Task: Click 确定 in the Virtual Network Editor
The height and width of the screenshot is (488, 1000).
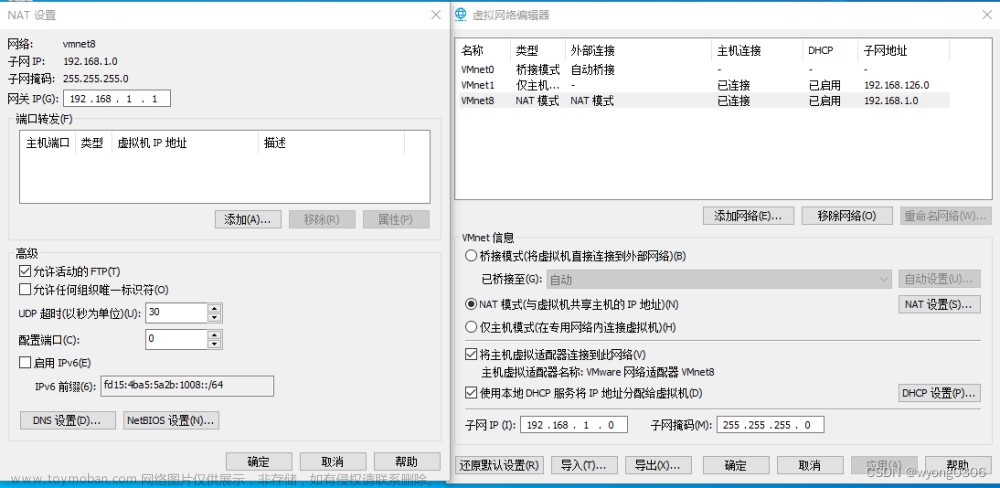Action: 736,465
